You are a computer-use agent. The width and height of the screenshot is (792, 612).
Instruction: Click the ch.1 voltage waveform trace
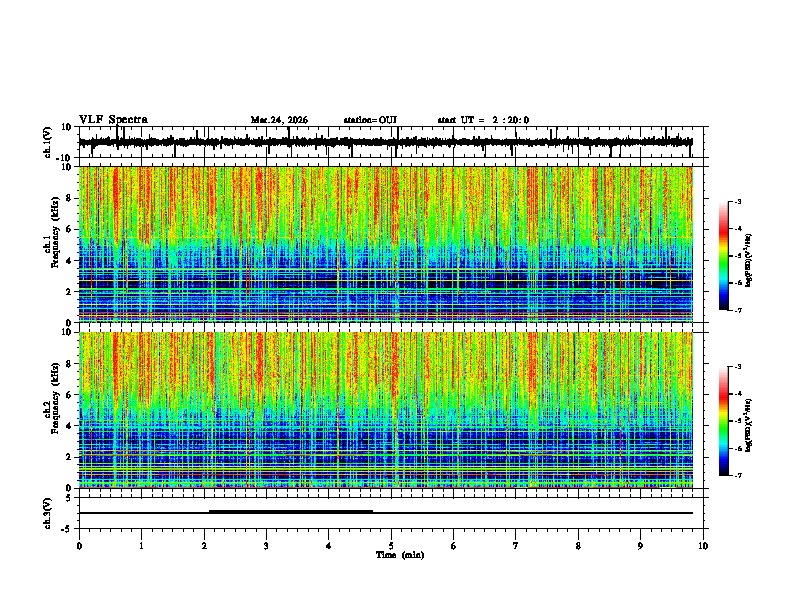coord(386,142)
